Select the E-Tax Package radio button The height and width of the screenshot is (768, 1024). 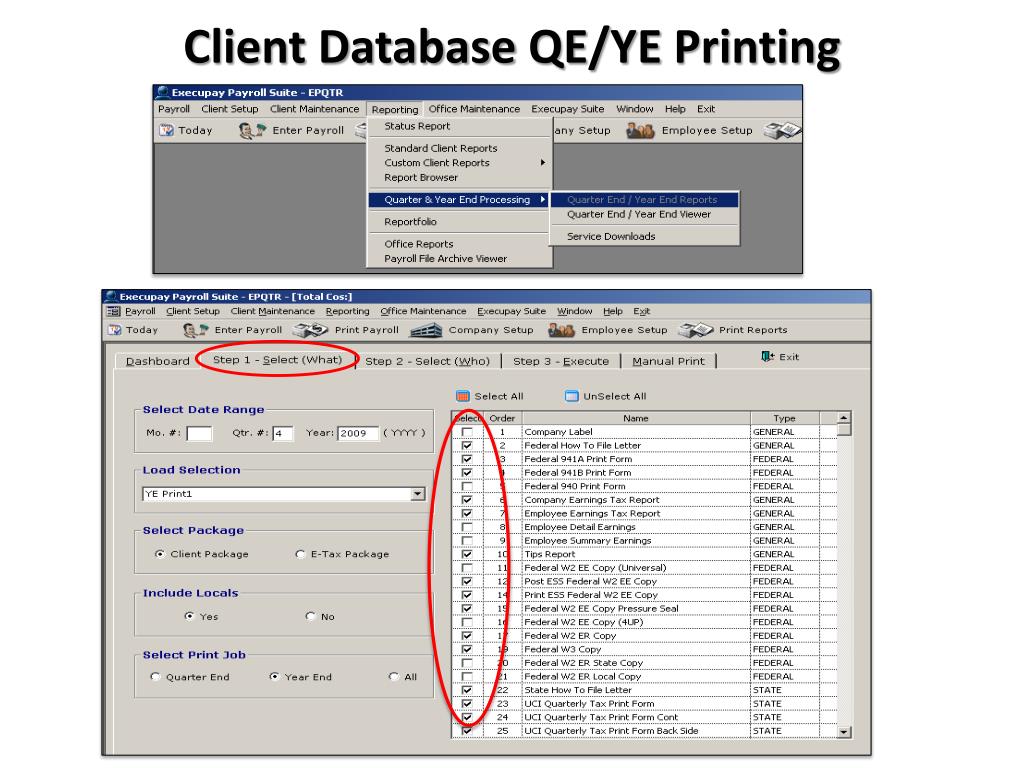pyautogui.click(x=300, y=554)
